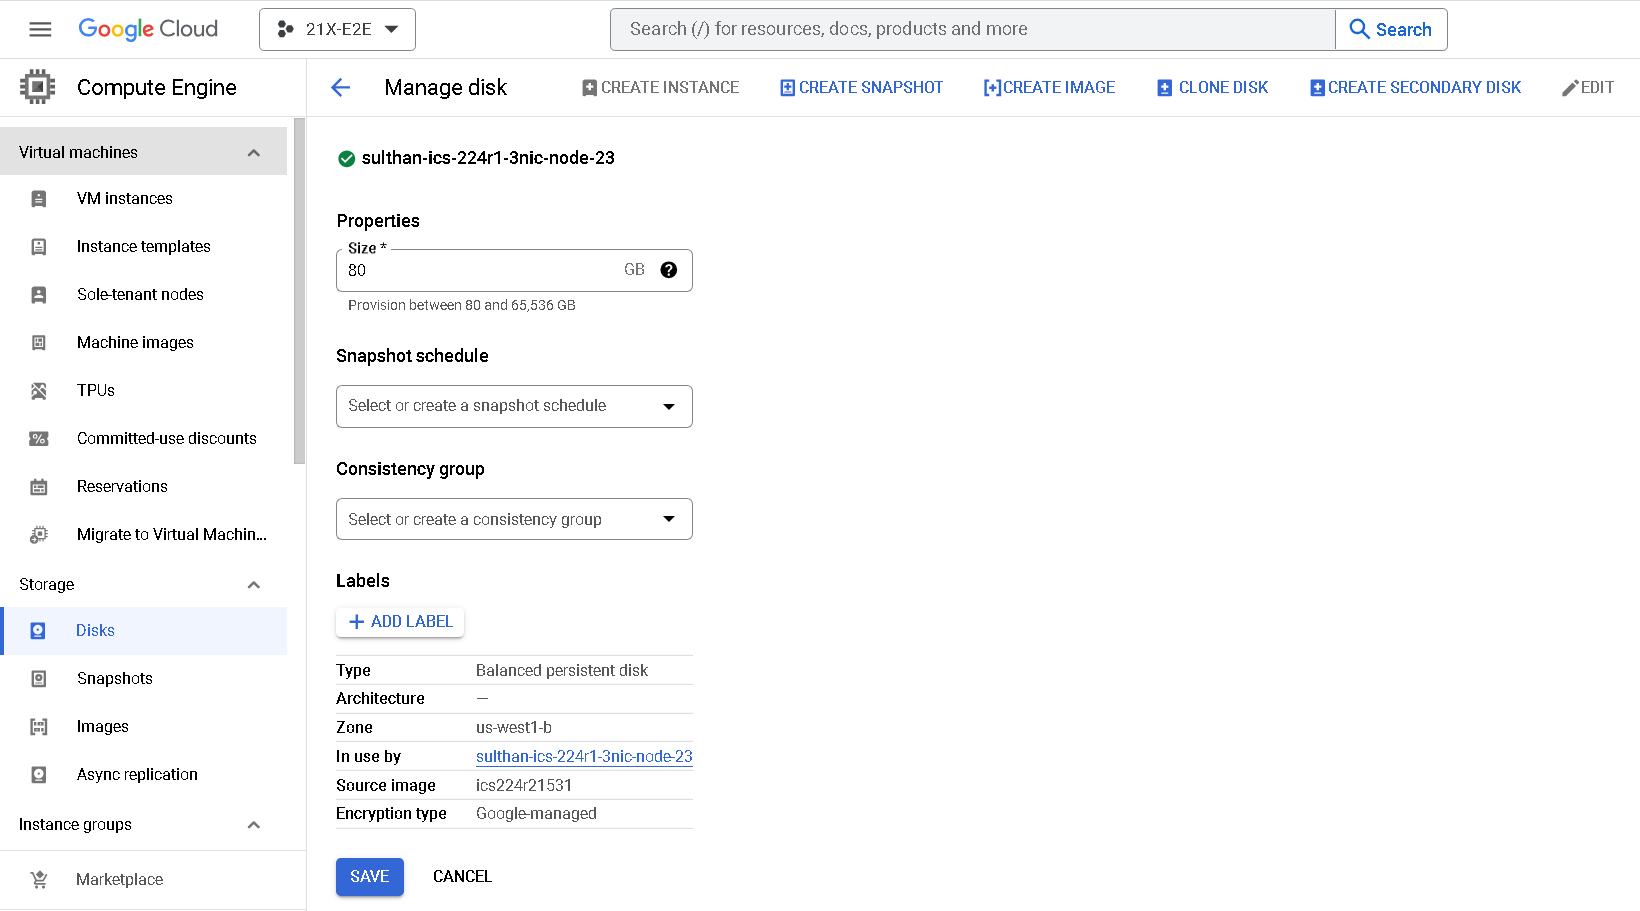Click the Reservations calendar icon
1640x911 pixels.
coord(39,487)
